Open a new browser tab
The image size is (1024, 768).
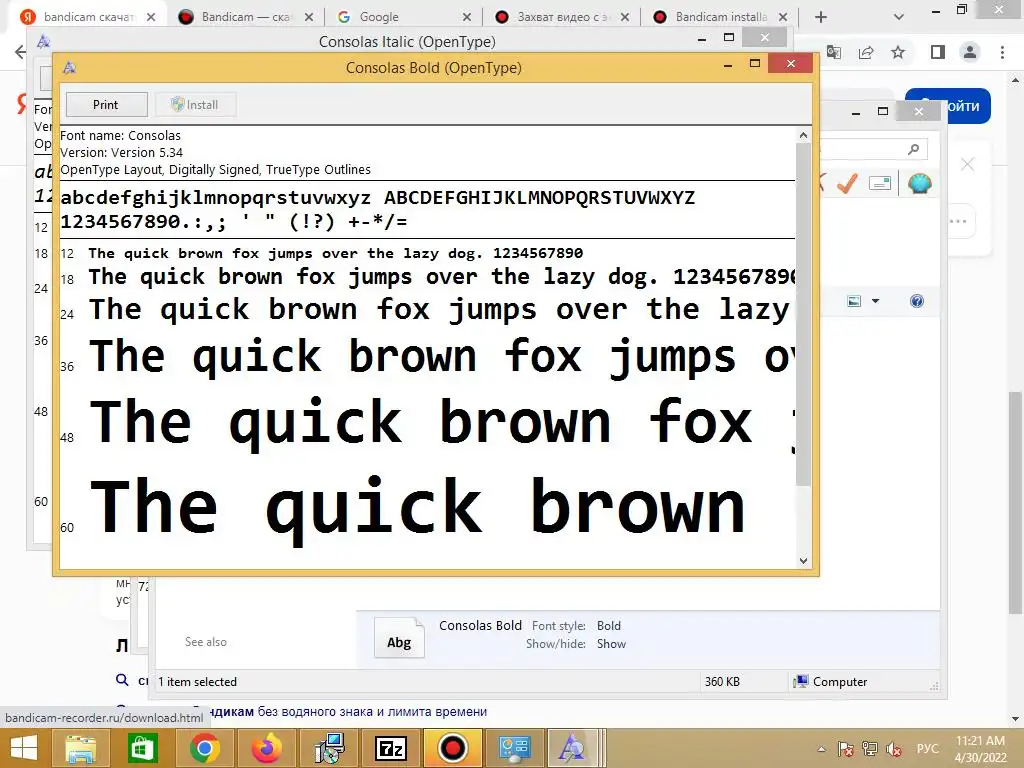[821, 17]
